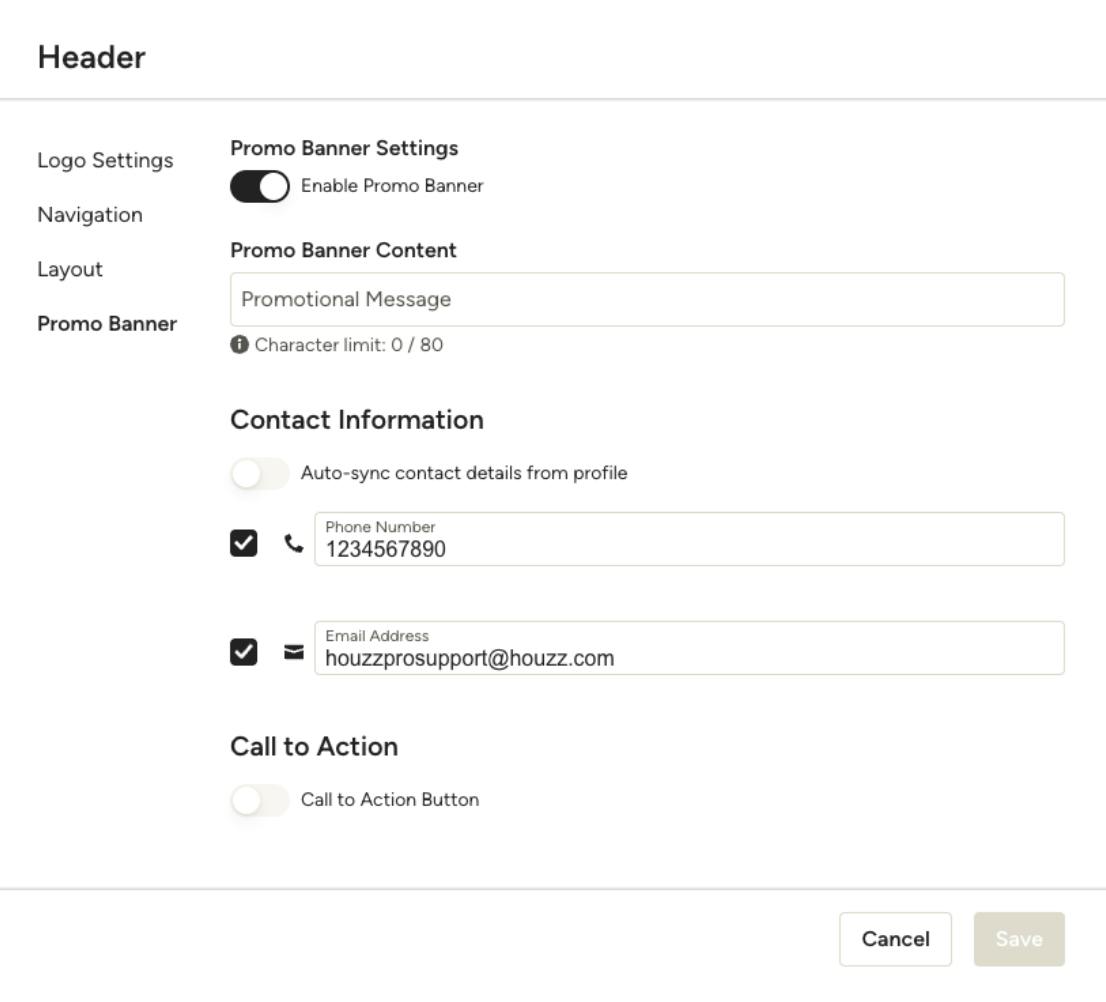Viewport: 1106px width, 1002px height.
Task: Uncheck the Email Address checkbox
Action: tap(243, 652)
